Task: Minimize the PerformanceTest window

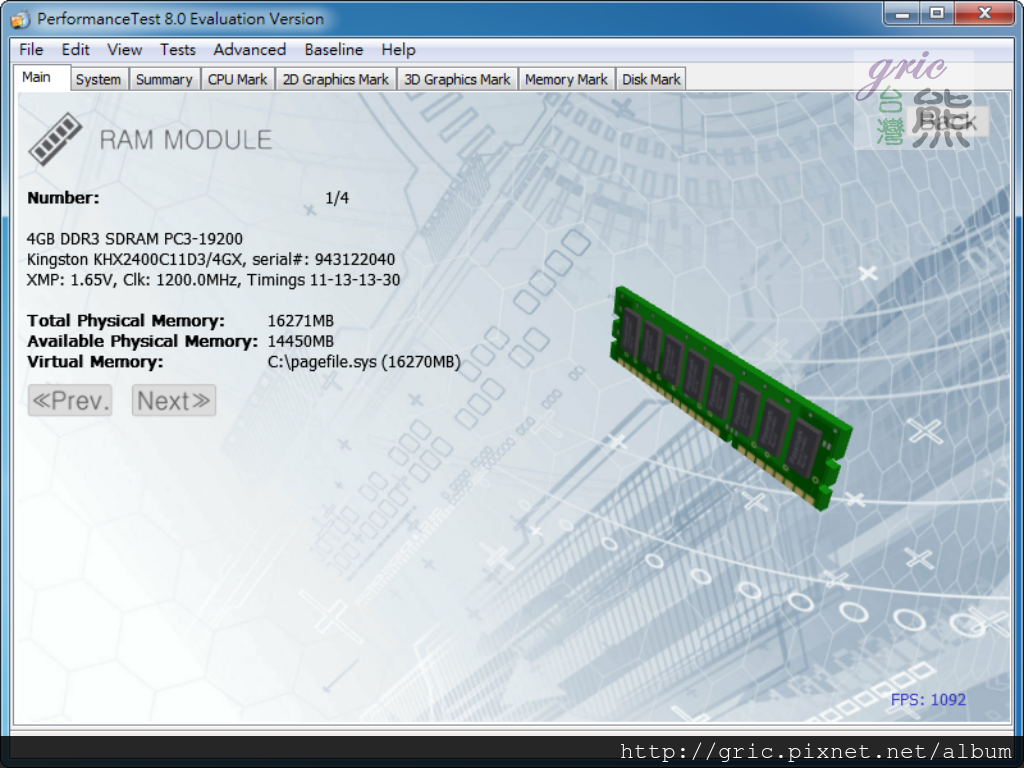Action: [902, 13]
